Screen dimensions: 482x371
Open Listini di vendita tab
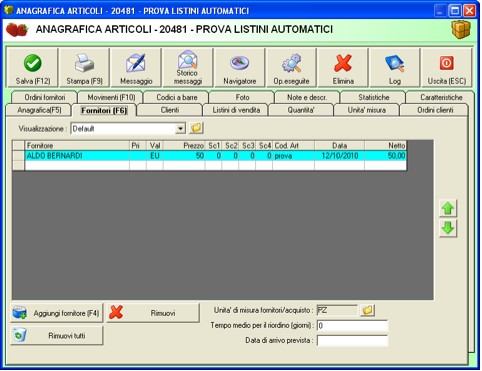[x=236, y=110]
